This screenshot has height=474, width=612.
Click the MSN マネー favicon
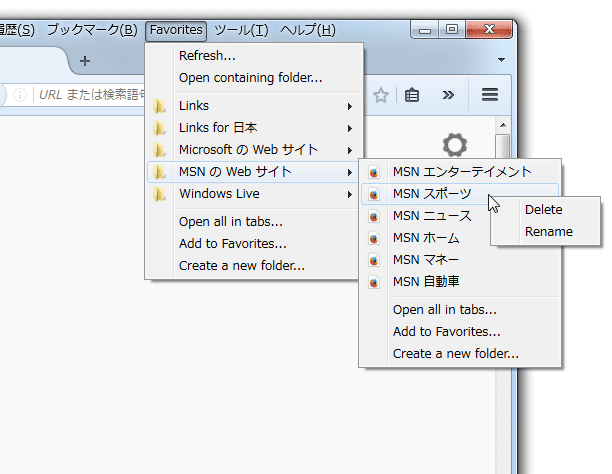[374, 260]
